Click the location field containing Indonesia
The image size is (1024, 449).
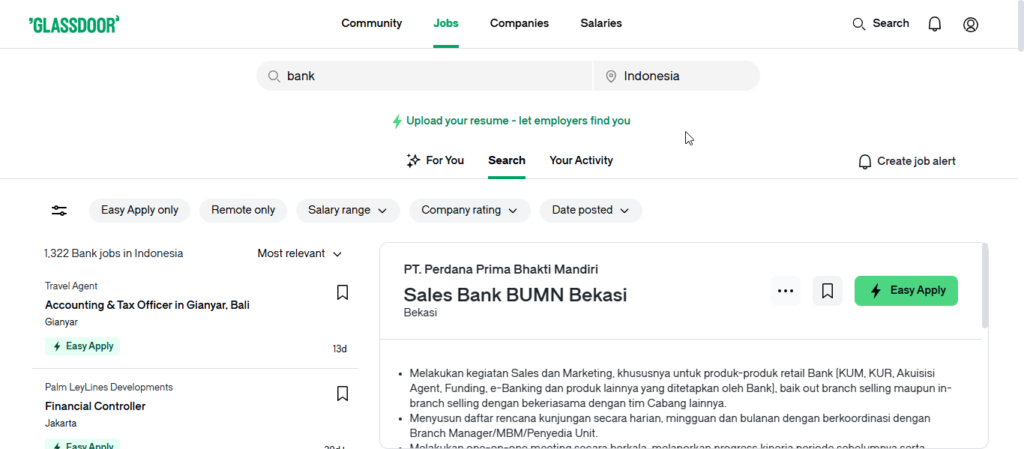coord(677,76)
